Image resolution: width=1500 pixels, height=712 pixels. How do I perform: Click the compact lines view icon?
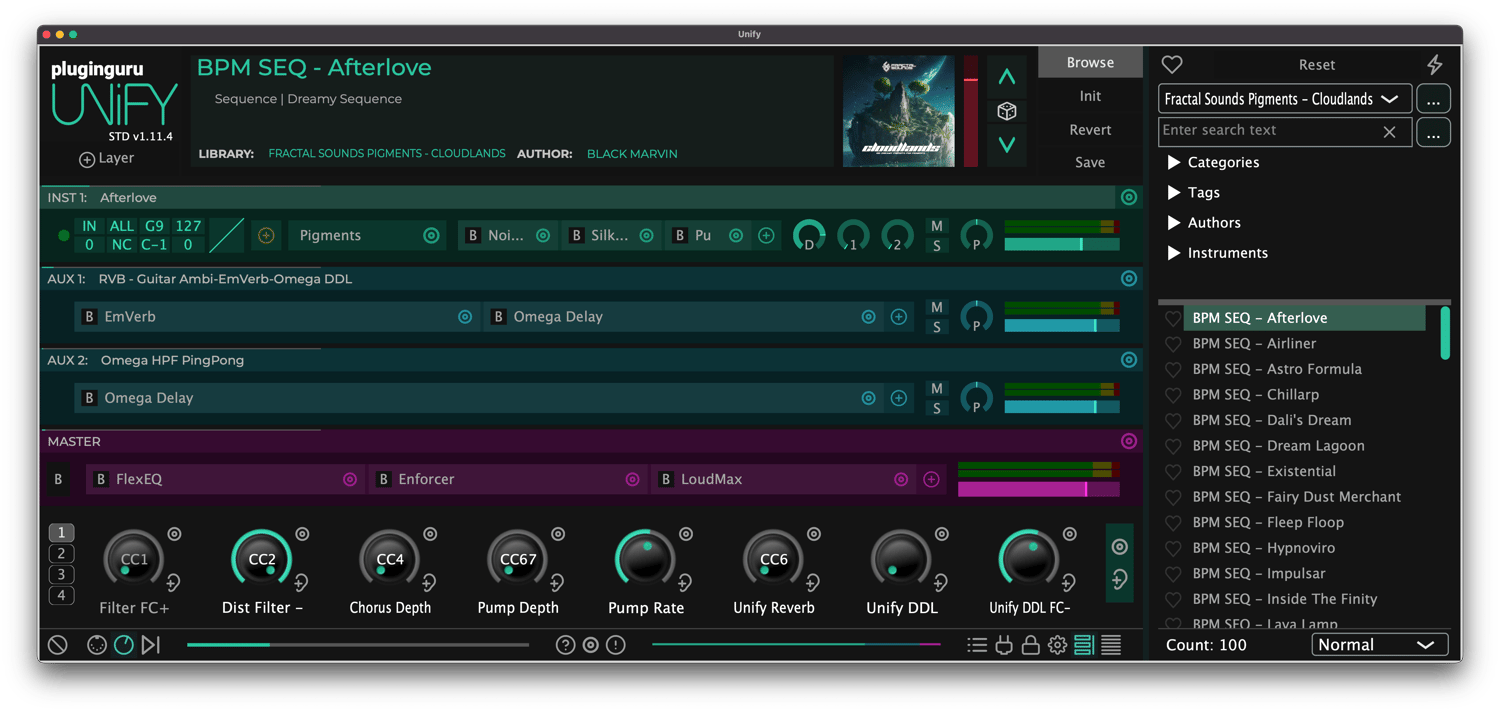click(x=1111, y=645)
